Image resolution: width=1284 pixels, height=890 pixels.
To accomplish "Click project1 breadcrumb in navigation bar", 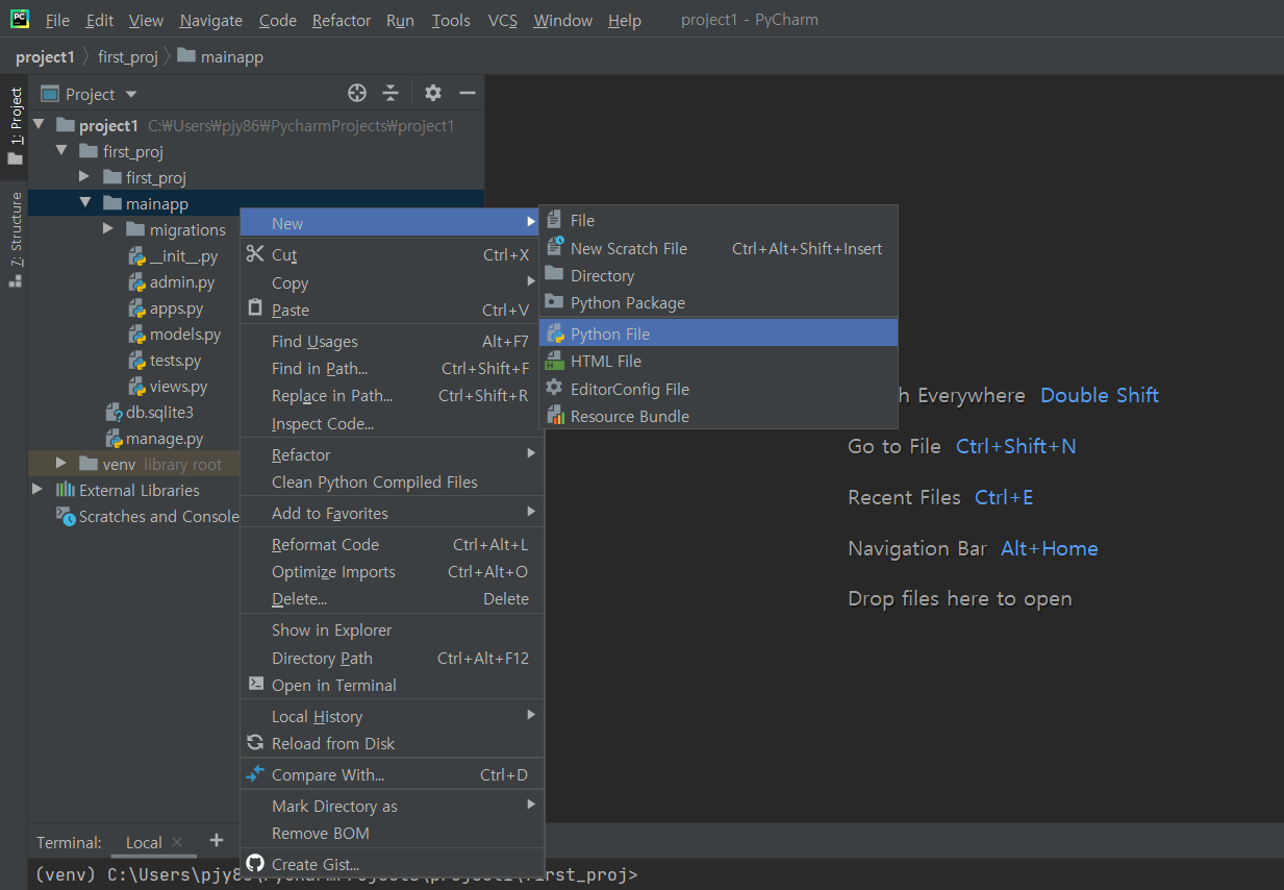I will click(45, 57).
